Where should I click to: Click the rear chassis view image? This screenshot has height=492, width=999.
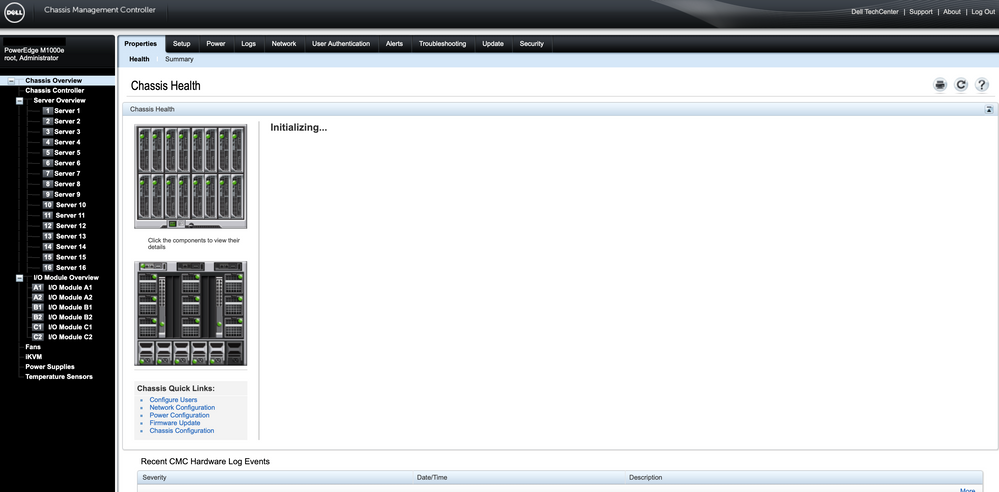pyautogui.click(x=190, y=313)
